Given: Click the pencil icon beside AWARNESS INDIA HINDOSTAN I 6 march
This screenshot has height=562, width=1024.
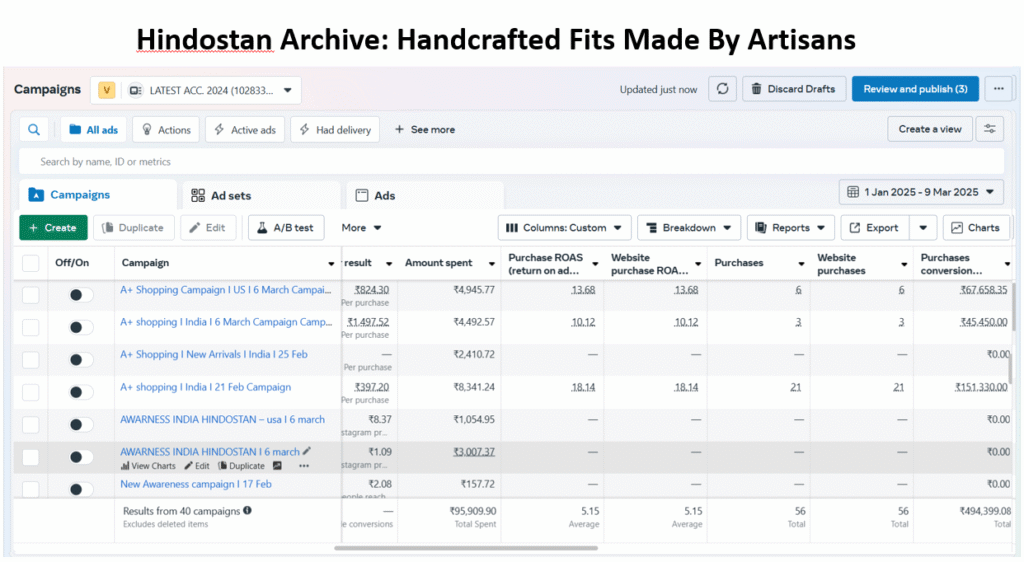Looking at the screenshot, I should [x=307, y=450].
